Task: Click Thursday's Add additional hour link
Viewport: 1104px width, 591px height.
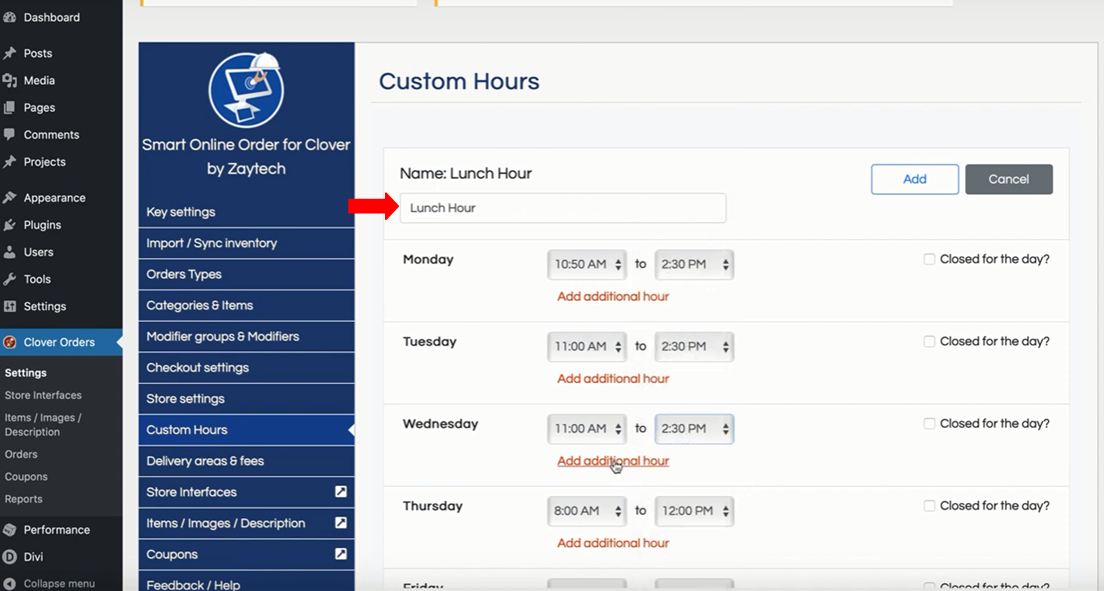Action: coord(613,543)
